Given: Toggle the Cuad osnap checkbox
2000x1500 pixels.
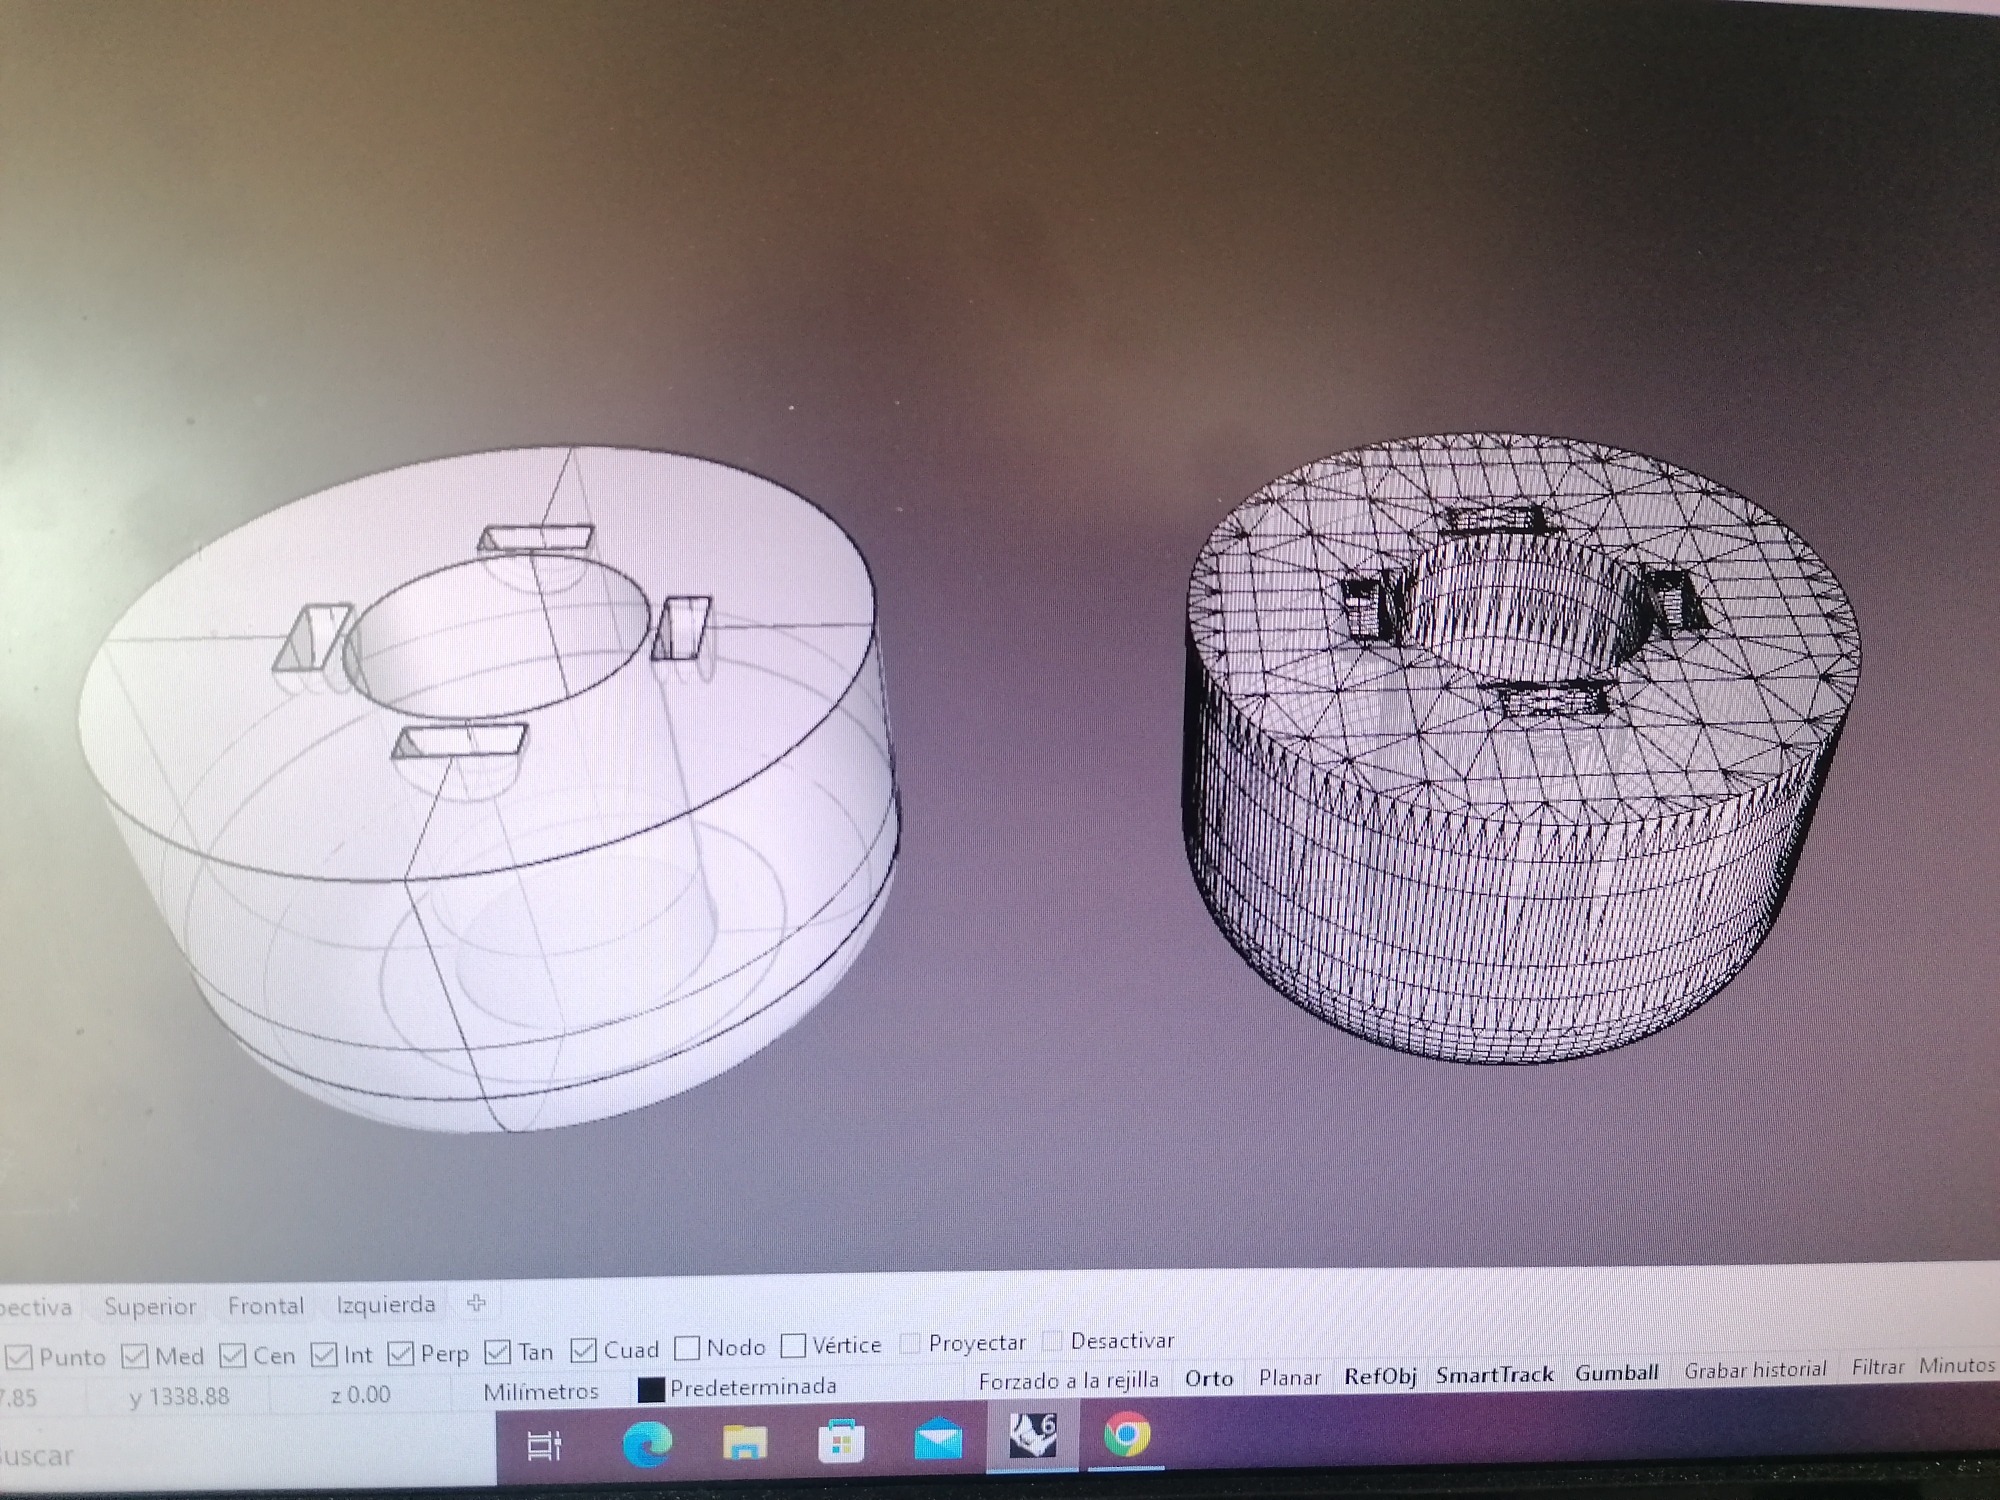Looking at the screenshot, I should pyautogui.click(x=584, y=1350).
